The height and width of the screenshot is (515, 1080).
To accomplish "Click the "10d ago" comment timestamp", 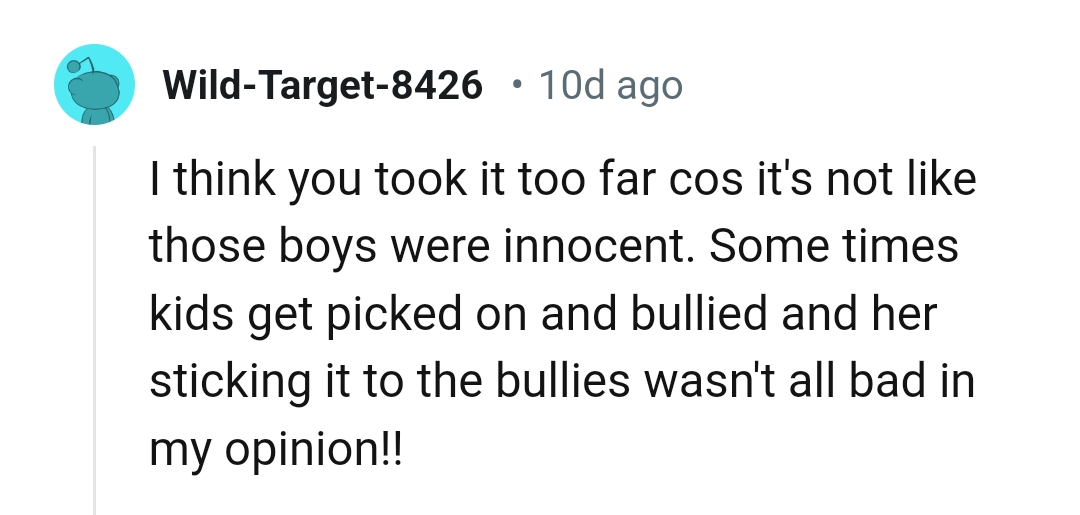I will pos(610,87).
